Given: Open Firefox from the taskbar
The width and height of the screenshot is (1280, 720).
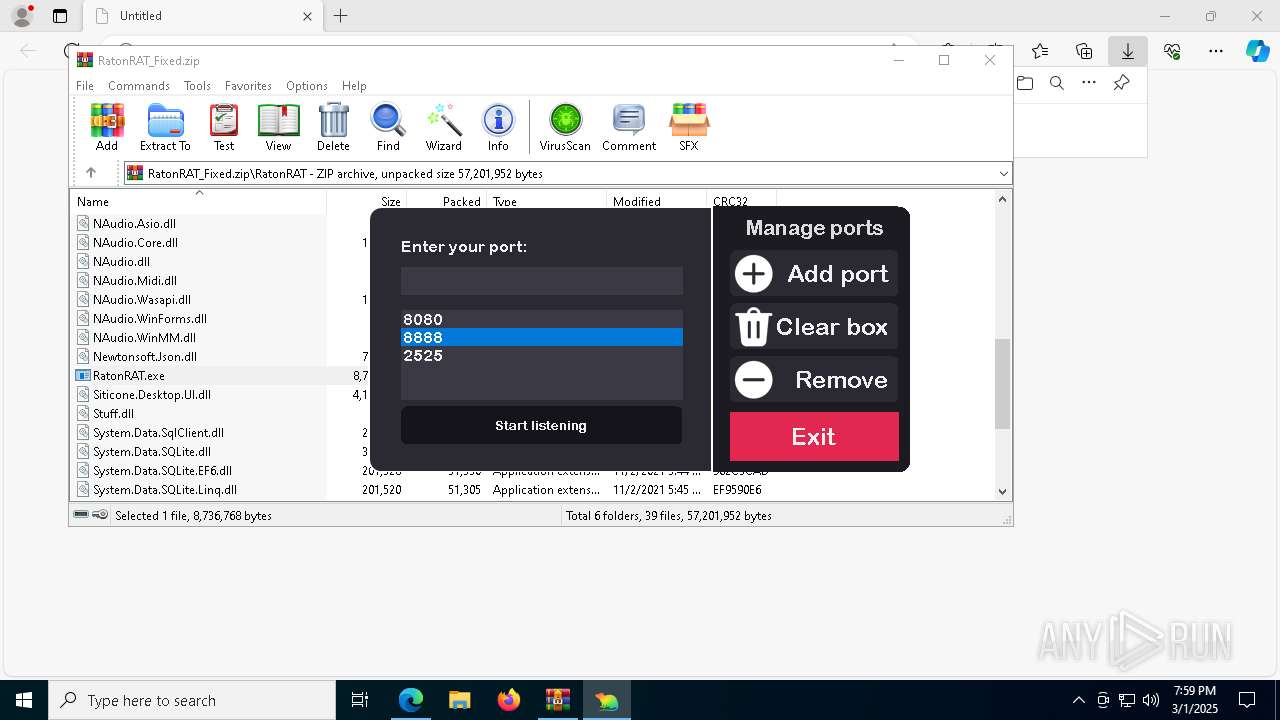Looking at the screenshot, I should tap(509, 700).
